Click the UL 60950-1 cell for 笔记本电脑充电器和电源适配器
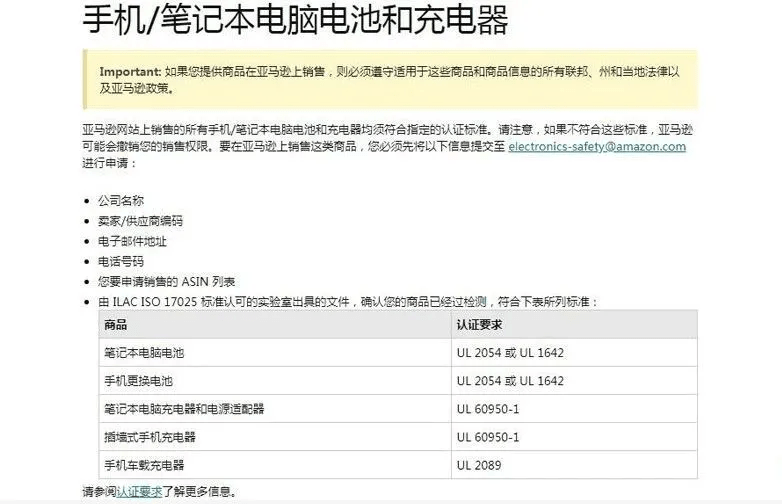This screenshot has height=504, width=782. coord(574,409)
